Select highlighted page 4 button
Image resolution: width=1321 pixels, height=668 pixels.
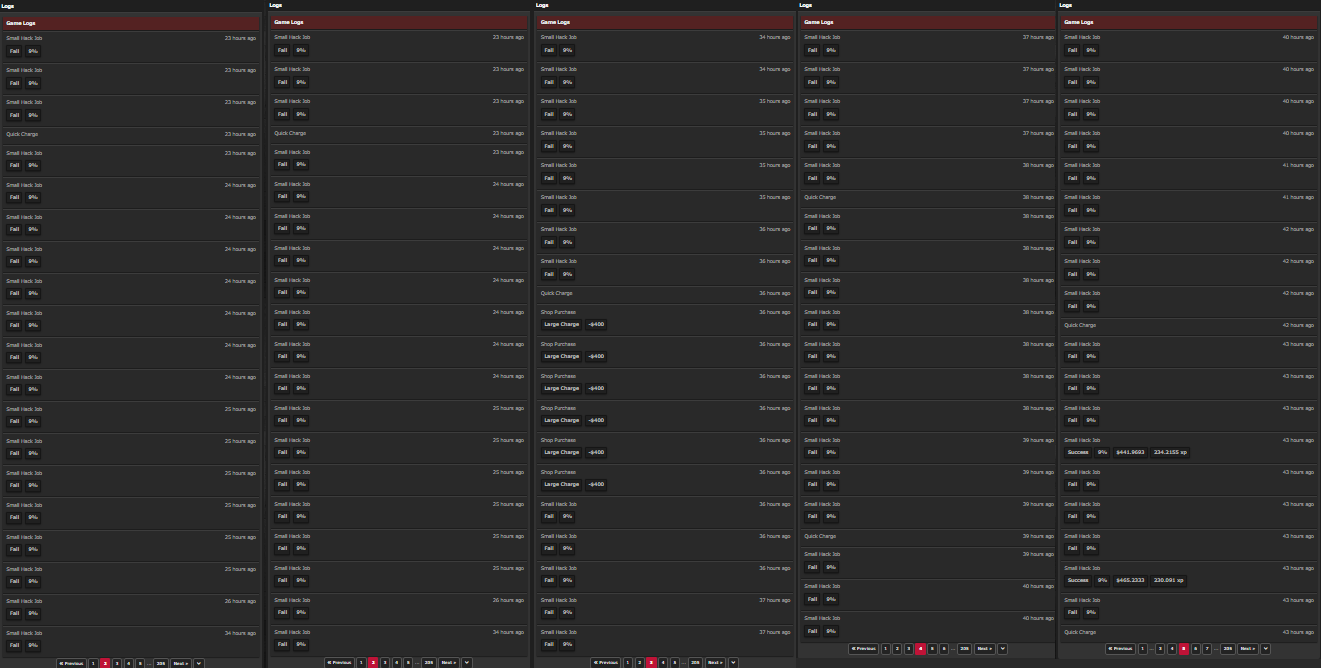(x=921, y=649)
